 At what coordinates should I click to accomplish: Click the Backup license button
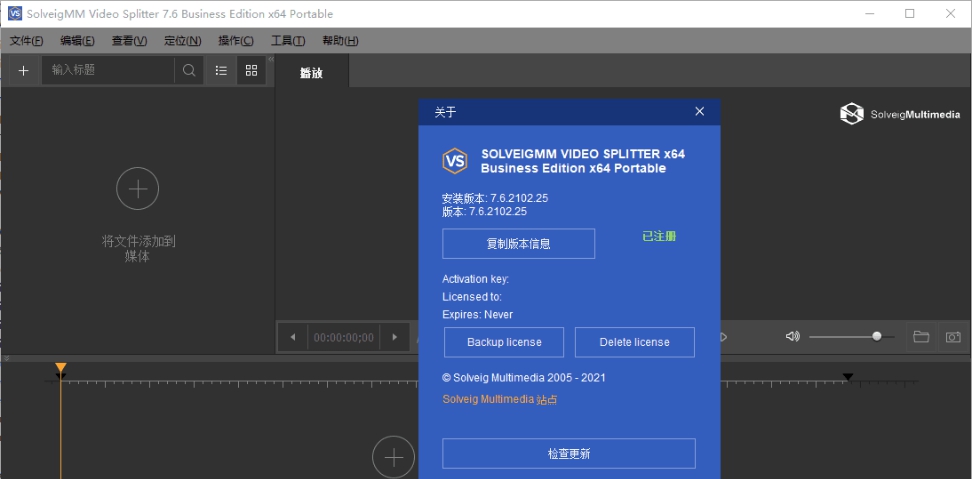pyautogui.click(x=504, y=342)
